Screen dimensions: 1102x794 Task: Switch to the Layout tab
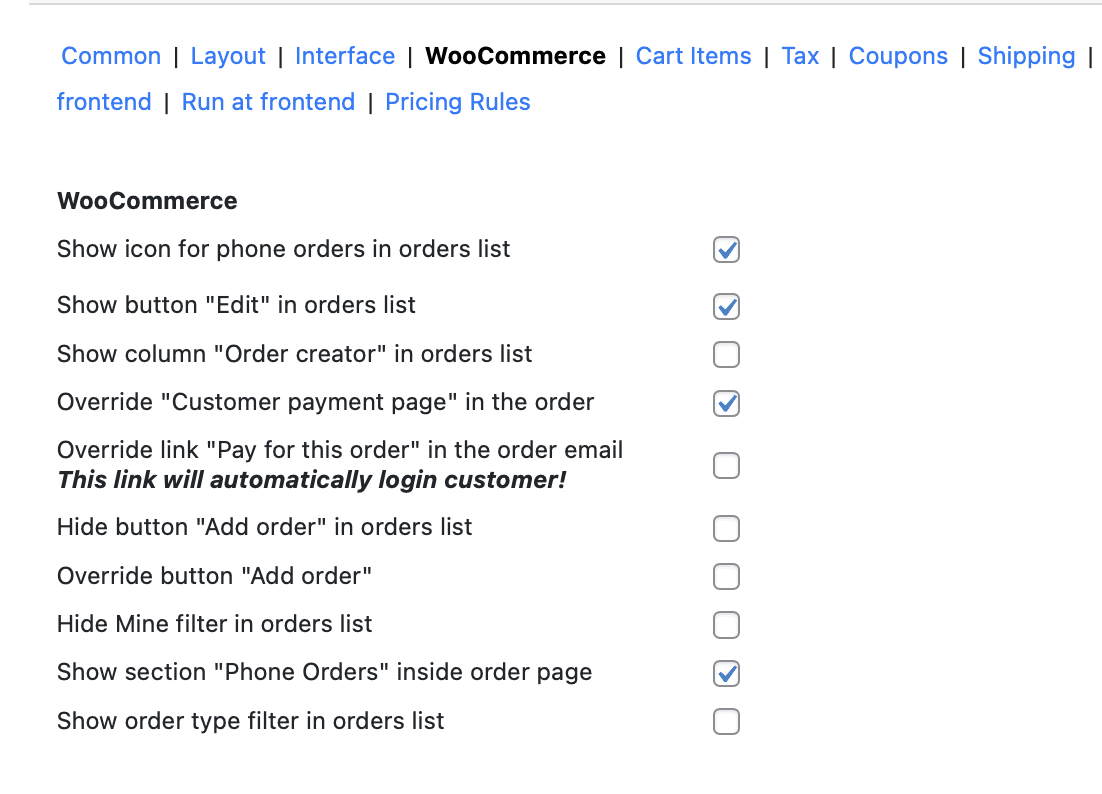[x=228, y=56]
